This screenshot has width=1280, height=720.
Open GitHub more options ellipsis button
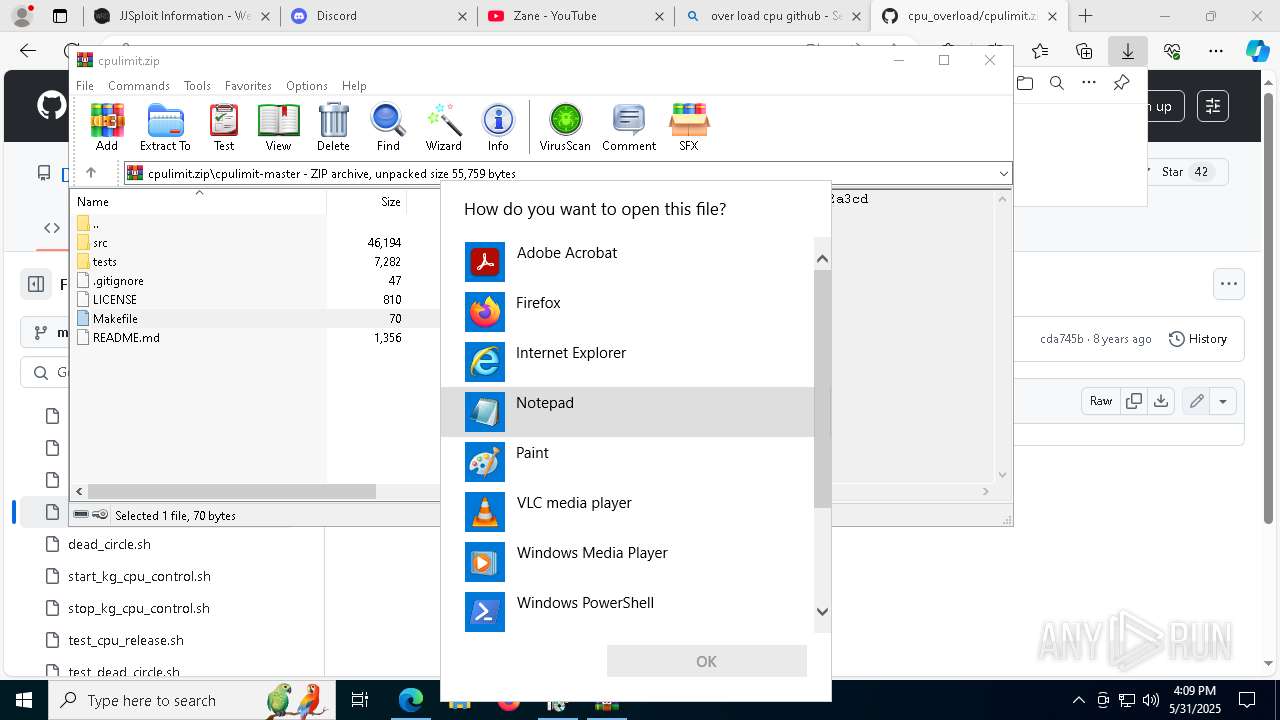(1229, 283)
